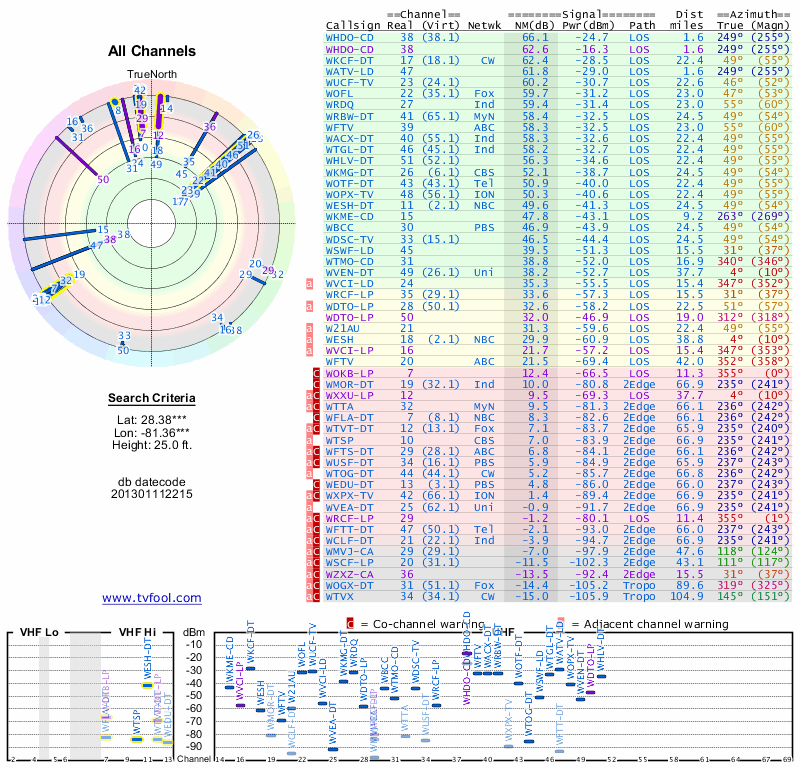Screen dimensions: 800x768
Task: Click the WXPX-TV callsign
Action: (349, 496)
